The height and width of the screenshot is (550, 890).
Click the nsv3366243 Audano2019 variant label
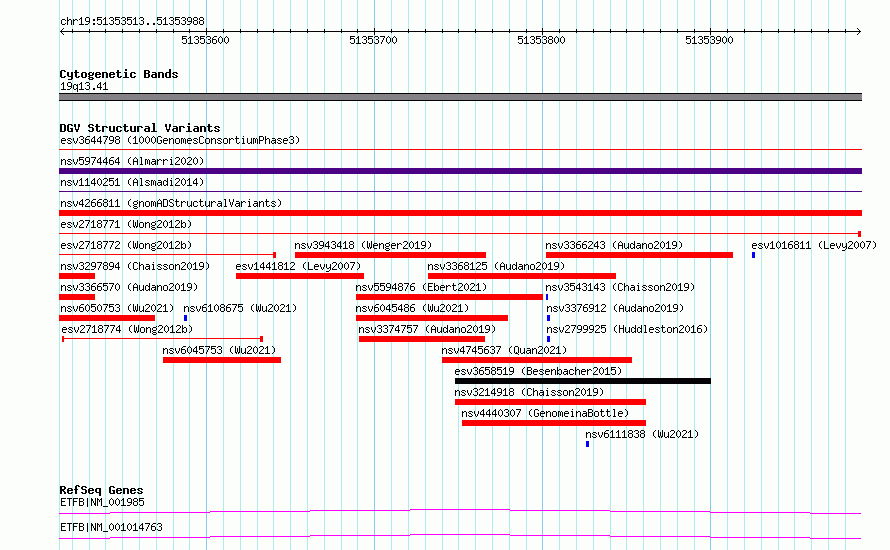point(614,245)
